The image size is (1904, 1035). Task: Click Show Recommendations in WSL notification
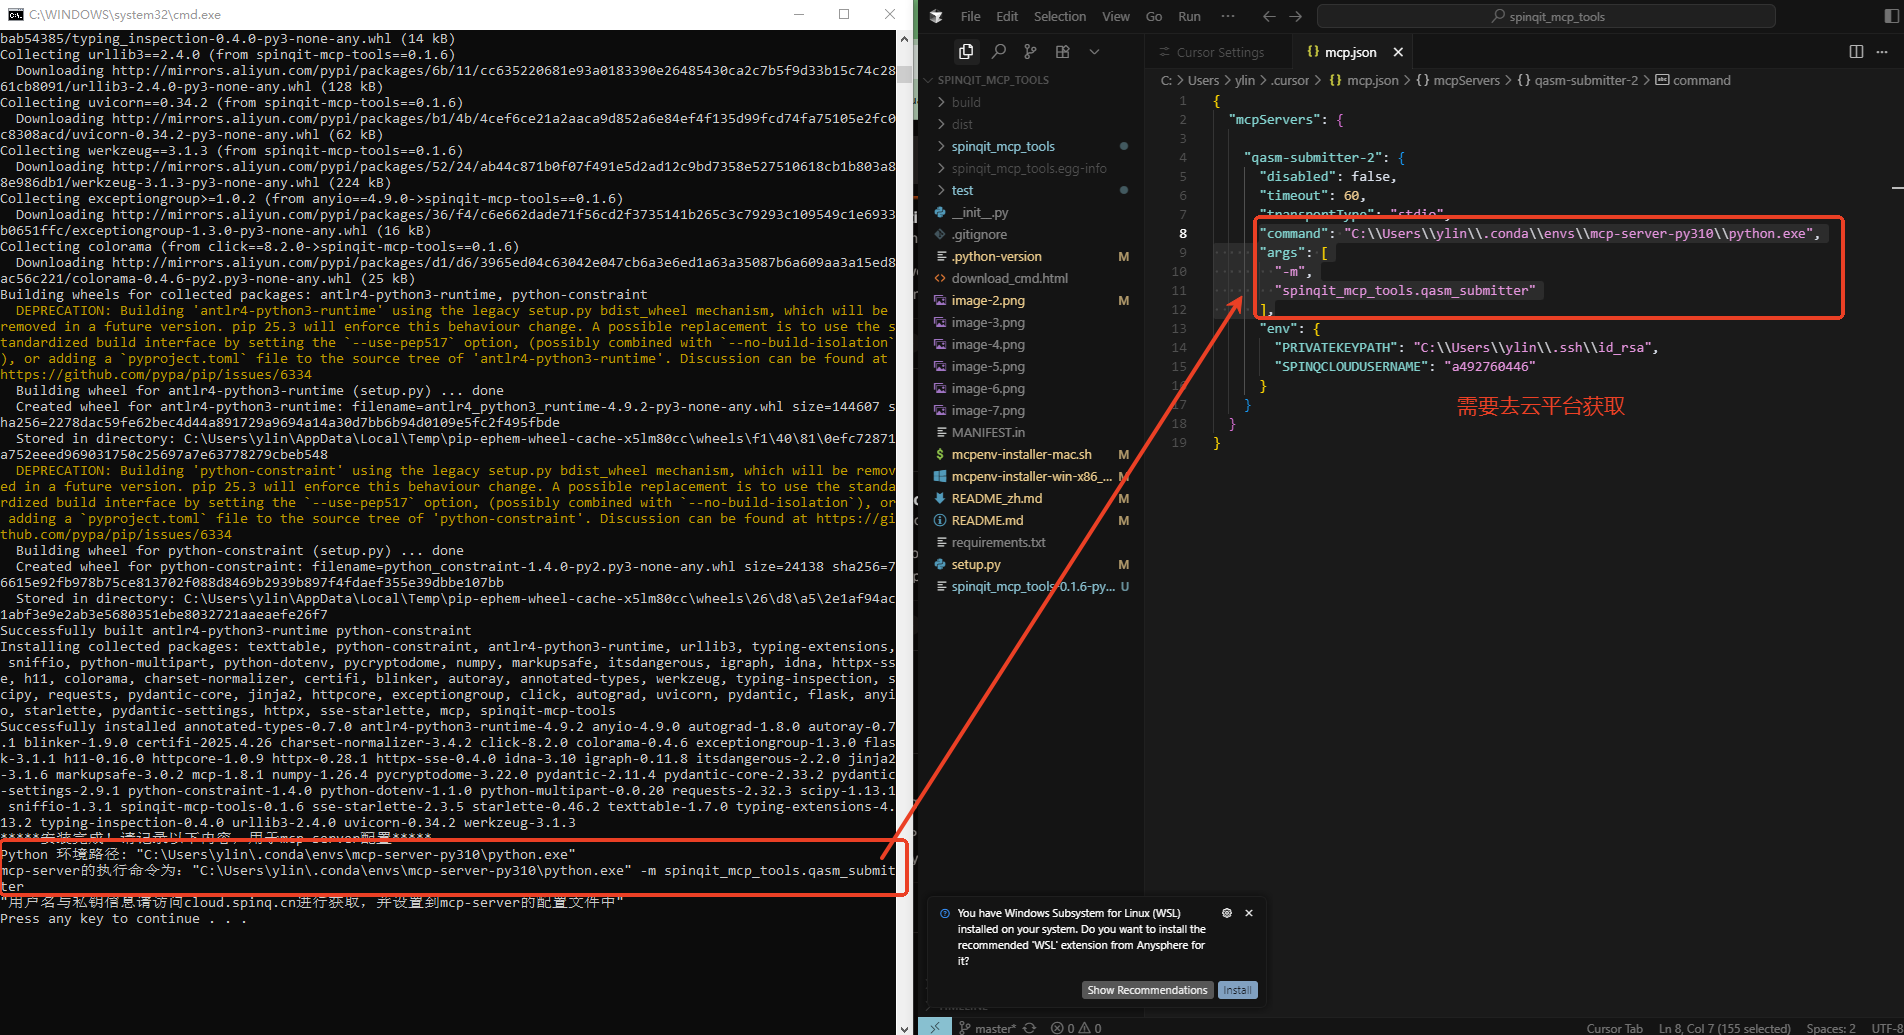point(1147,990)
